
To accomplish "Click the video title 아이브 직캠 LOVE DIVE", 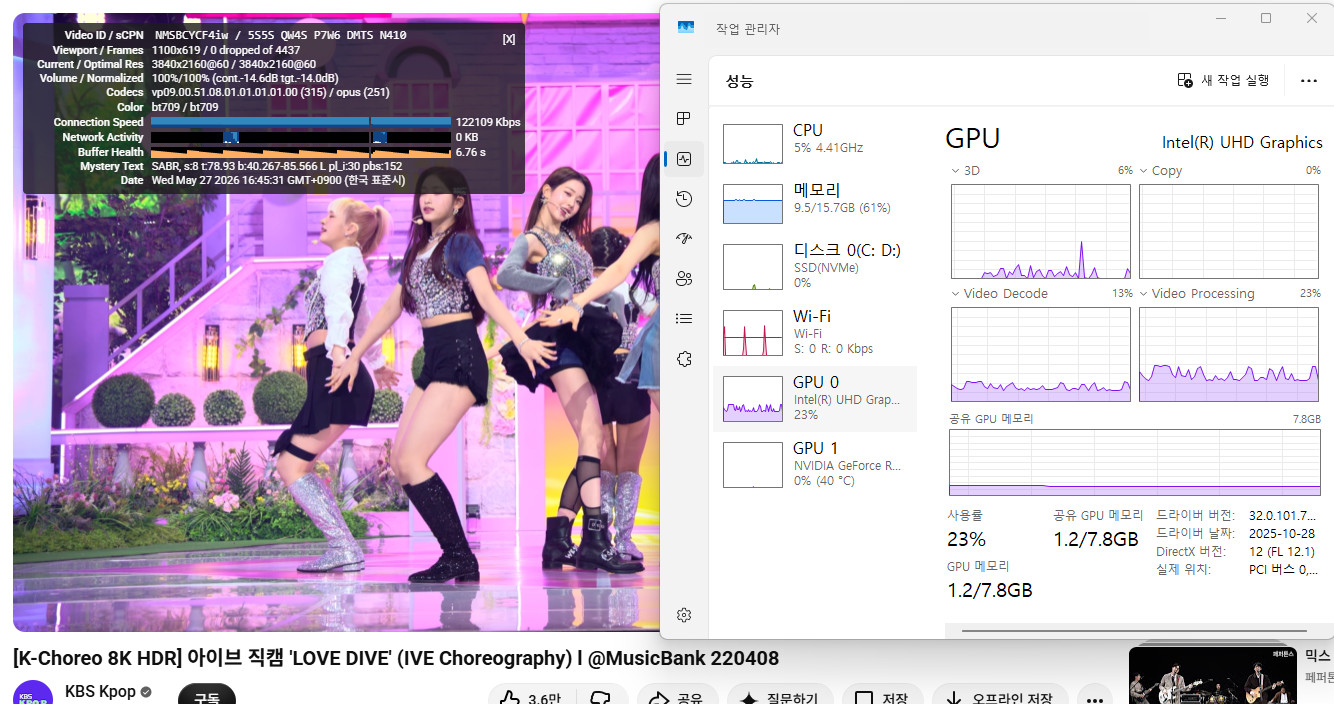I will tap(395, 658).
